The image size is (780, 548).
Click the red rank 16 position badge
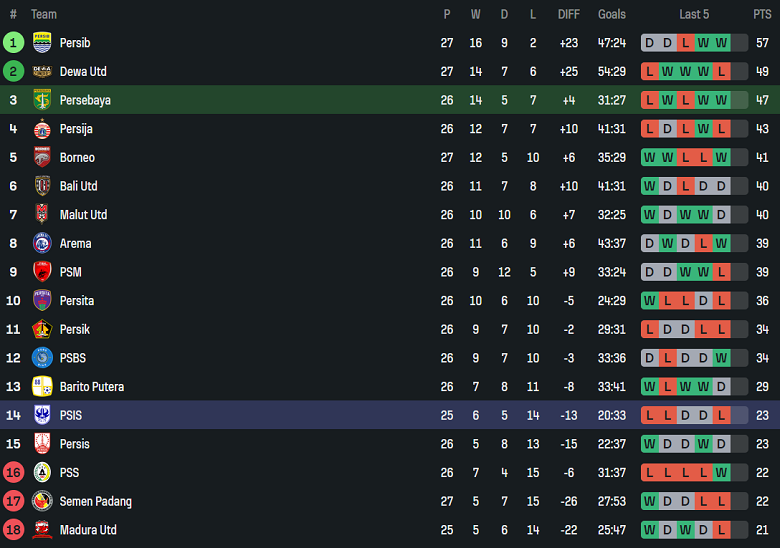point(13,473)
